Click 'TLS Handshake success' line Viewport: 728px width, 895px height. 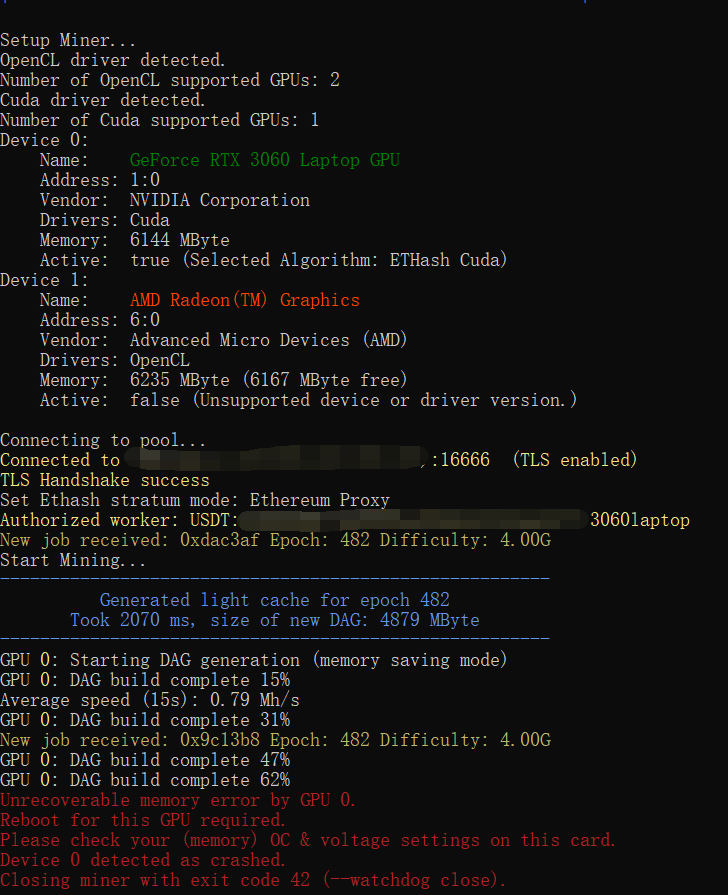[105, 480]
